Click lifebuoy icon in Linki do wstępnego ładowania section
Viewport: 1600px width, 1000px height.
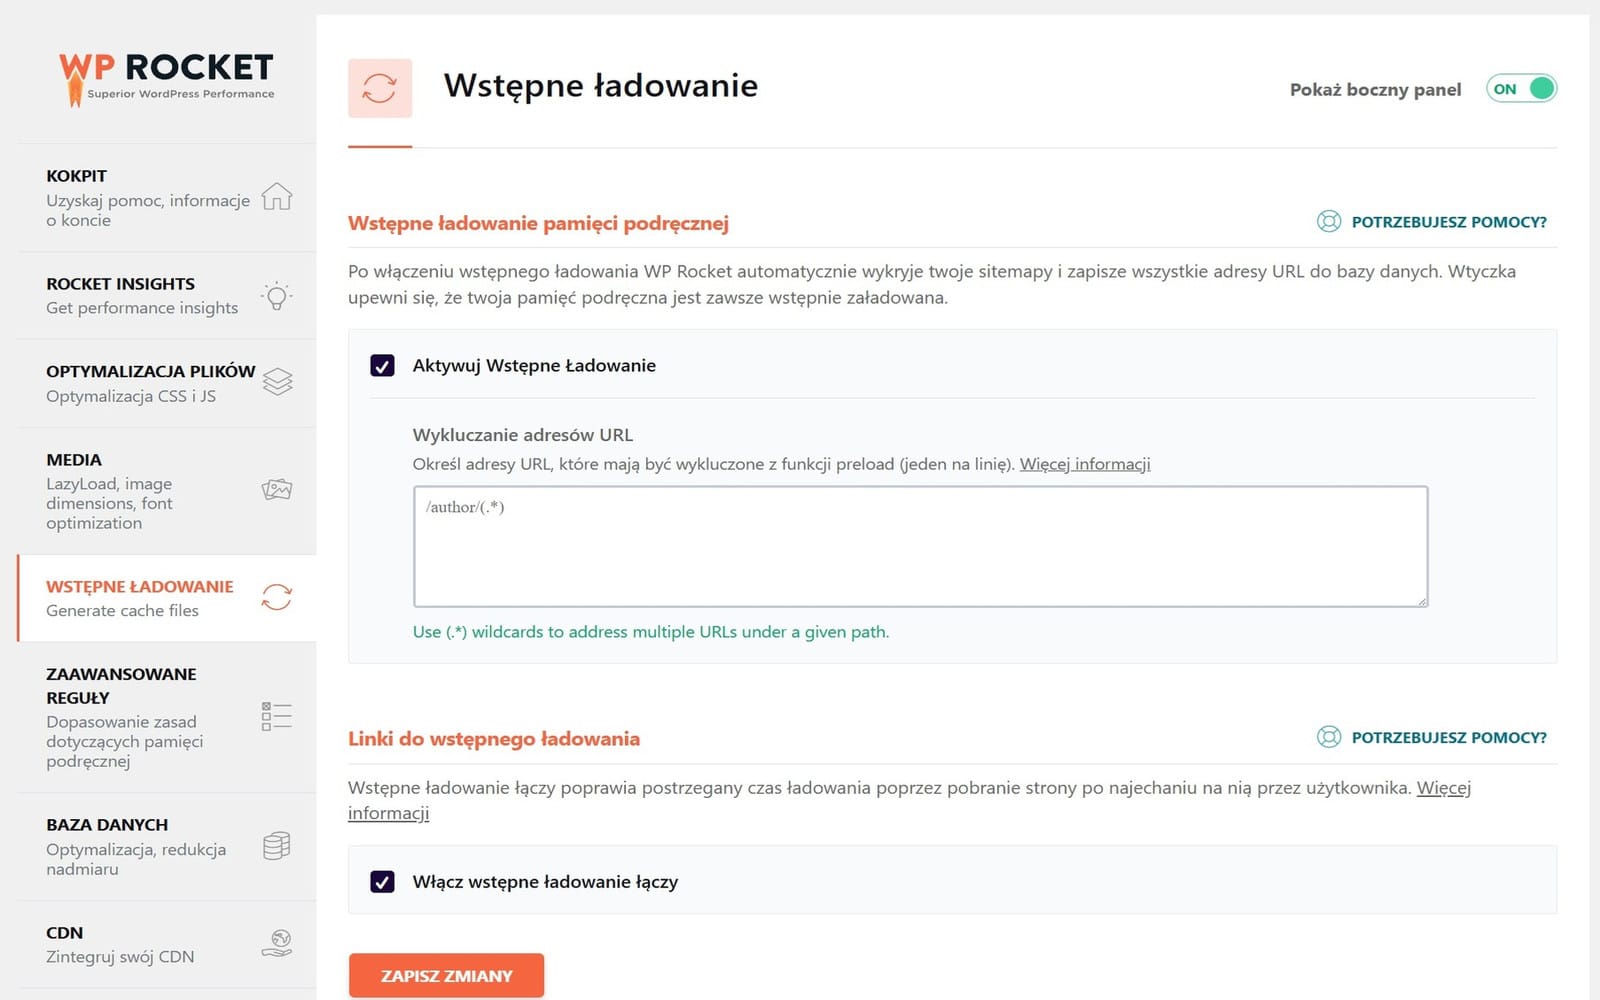[x=1329, y=738]
